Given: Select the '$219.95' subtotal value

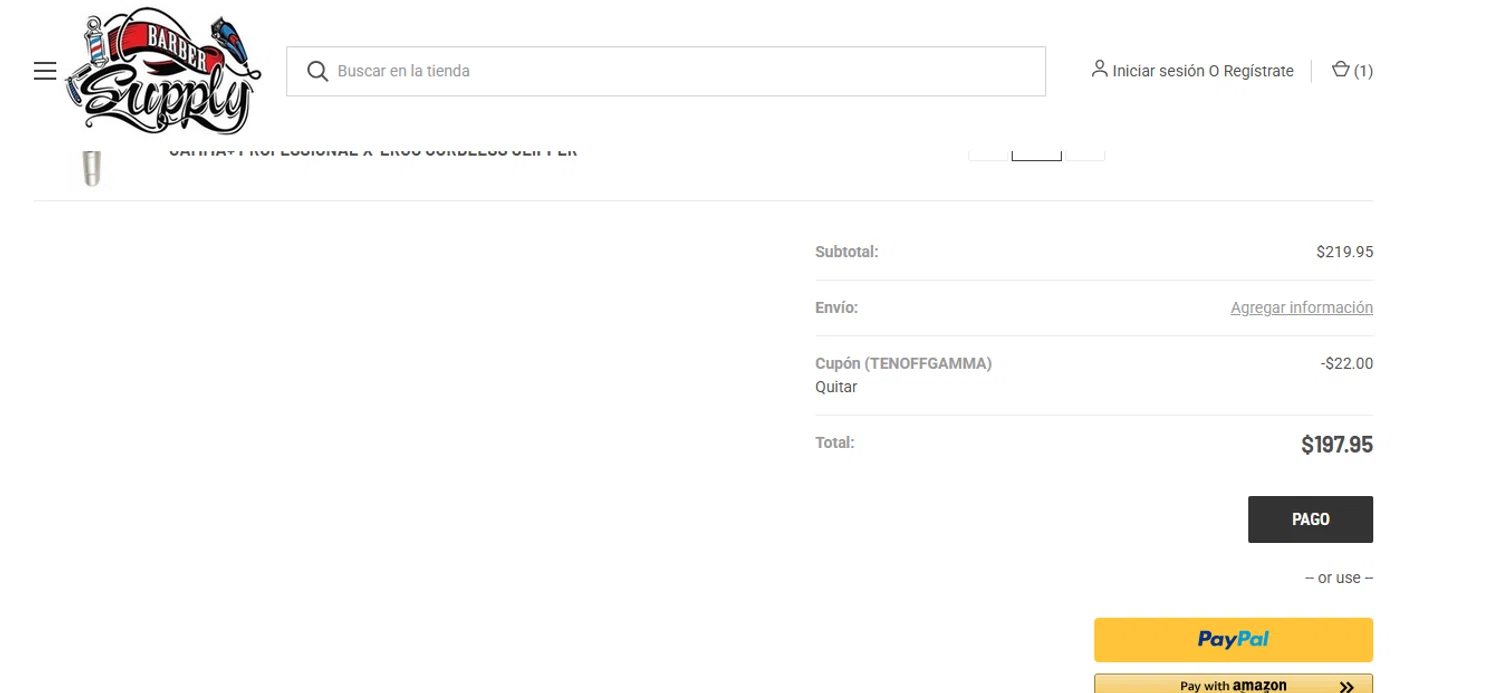Looking at the screenshot, I should pyautogui.click(x=1344, y=252).
